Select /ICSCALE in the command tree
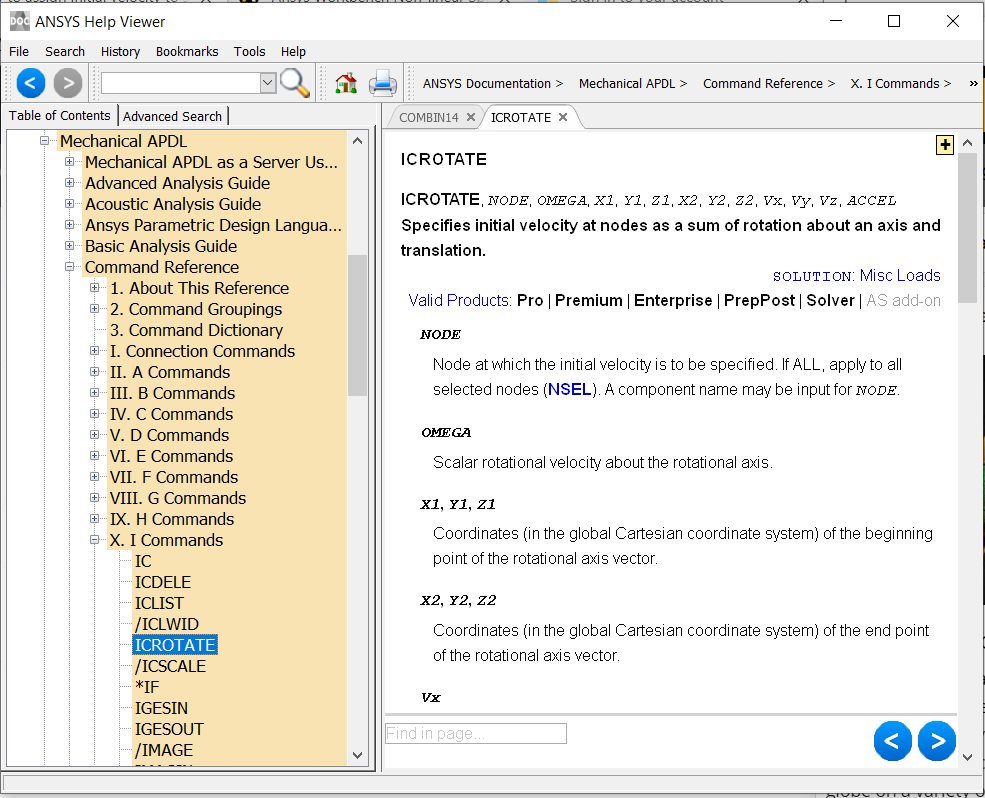Screen dimensions: 985x798 click(170, 666)
